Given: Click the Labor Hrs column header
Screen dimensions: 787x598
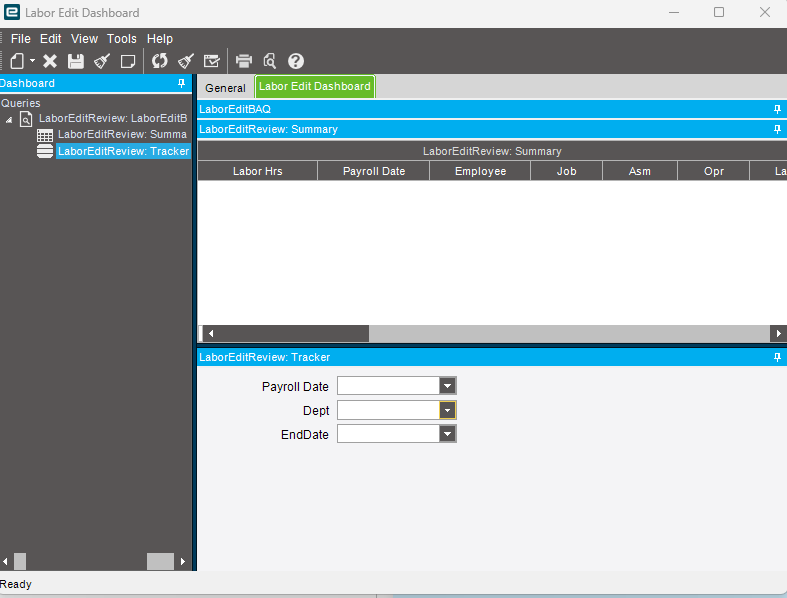Looking at the screenshot, I should tap(257, 171).
